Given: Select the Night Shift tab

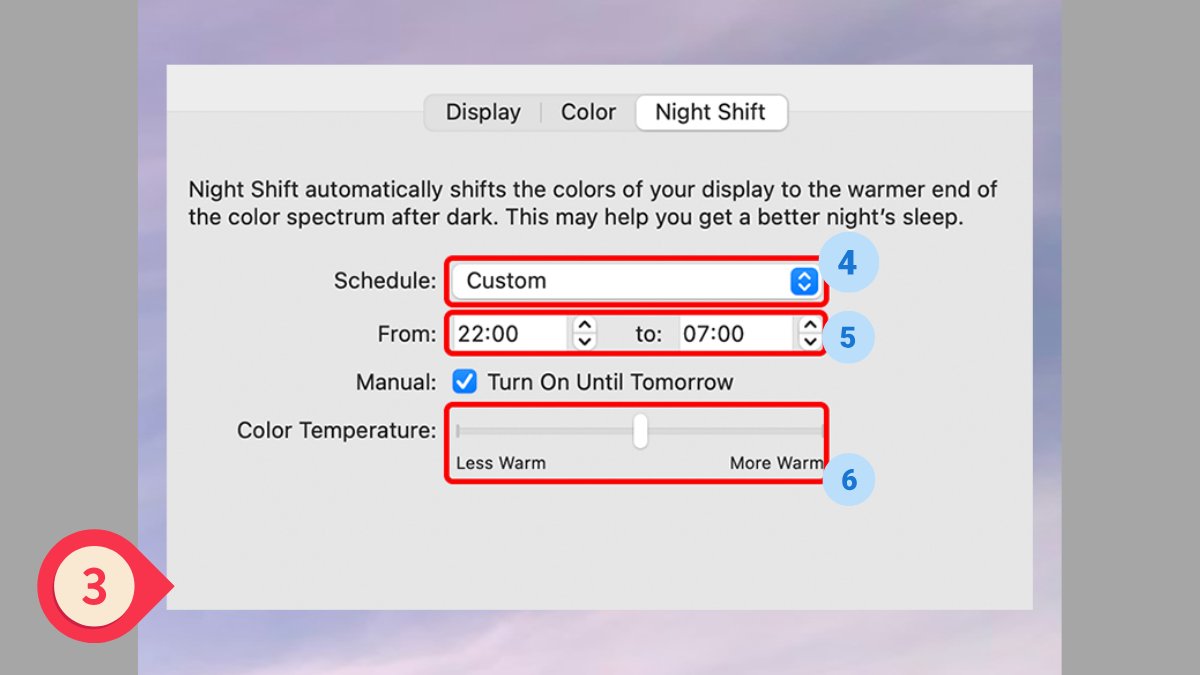Looking at the screenshot, I should click(x=711, y=113).
